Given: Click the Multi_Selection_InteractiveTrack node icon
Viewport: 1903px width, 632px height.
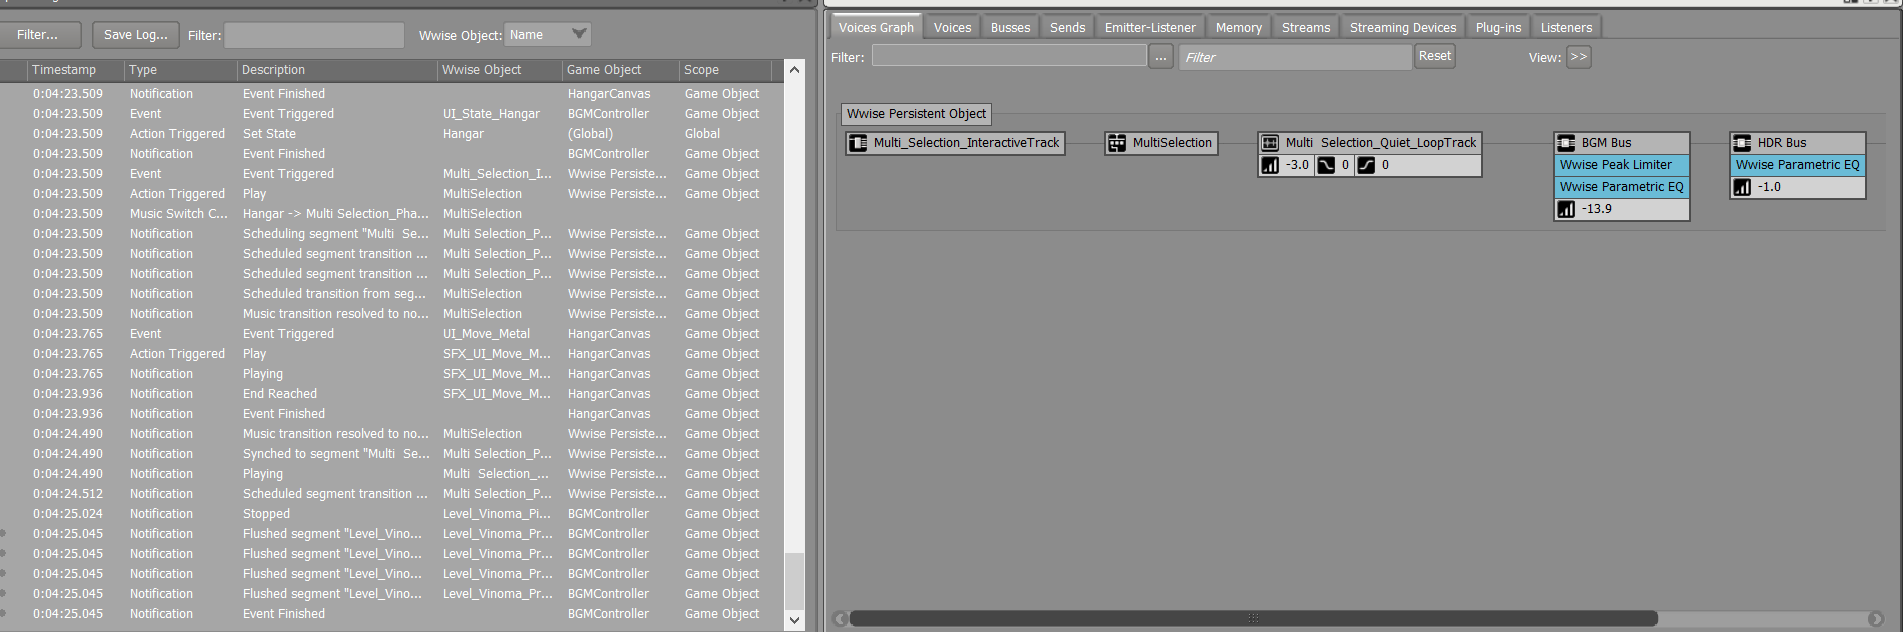Looking at the screenshot, I should point(858,143).
